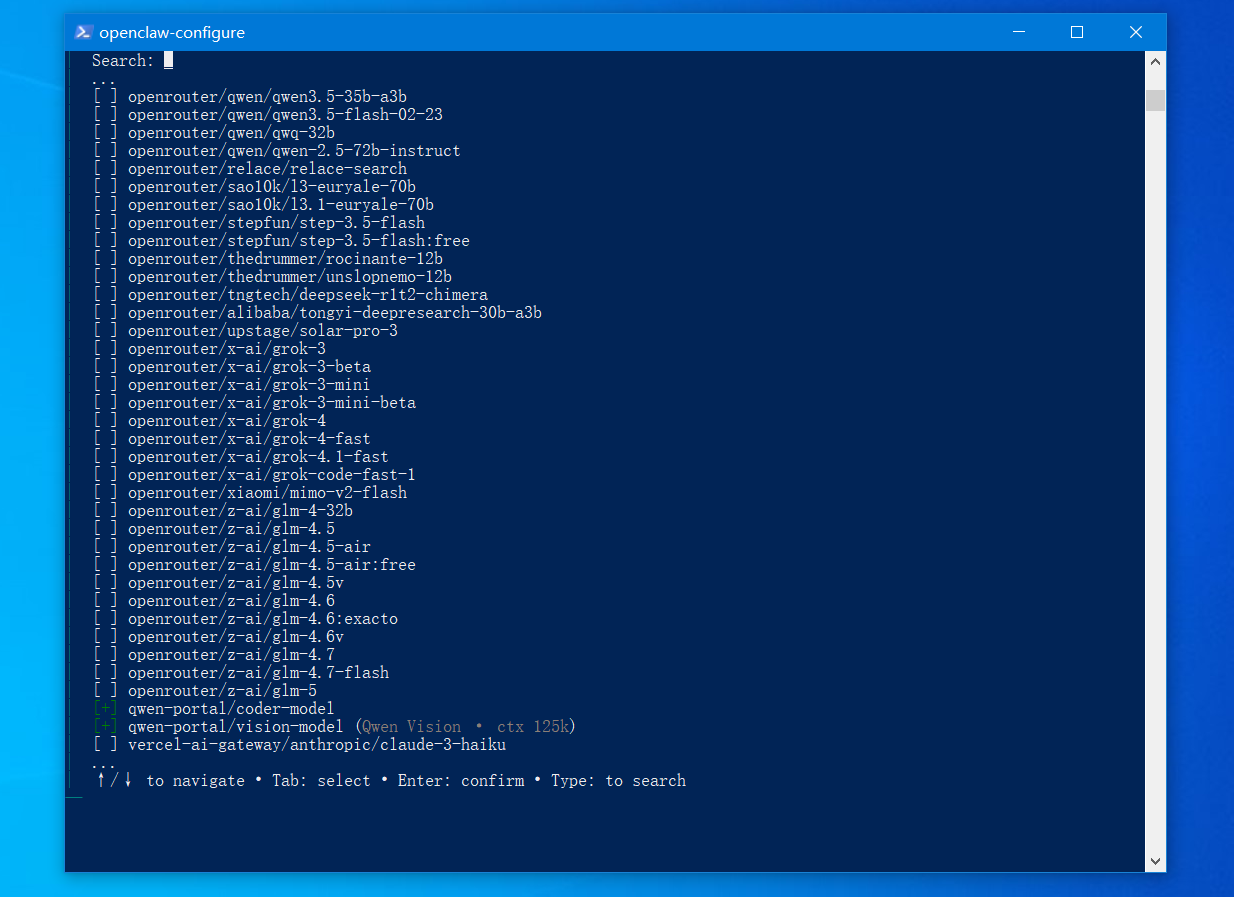This screenshot has width=1234, height=897.
Task: Uncheck the qwen-portal/vision-model checkbox
Action: (105, 727)
